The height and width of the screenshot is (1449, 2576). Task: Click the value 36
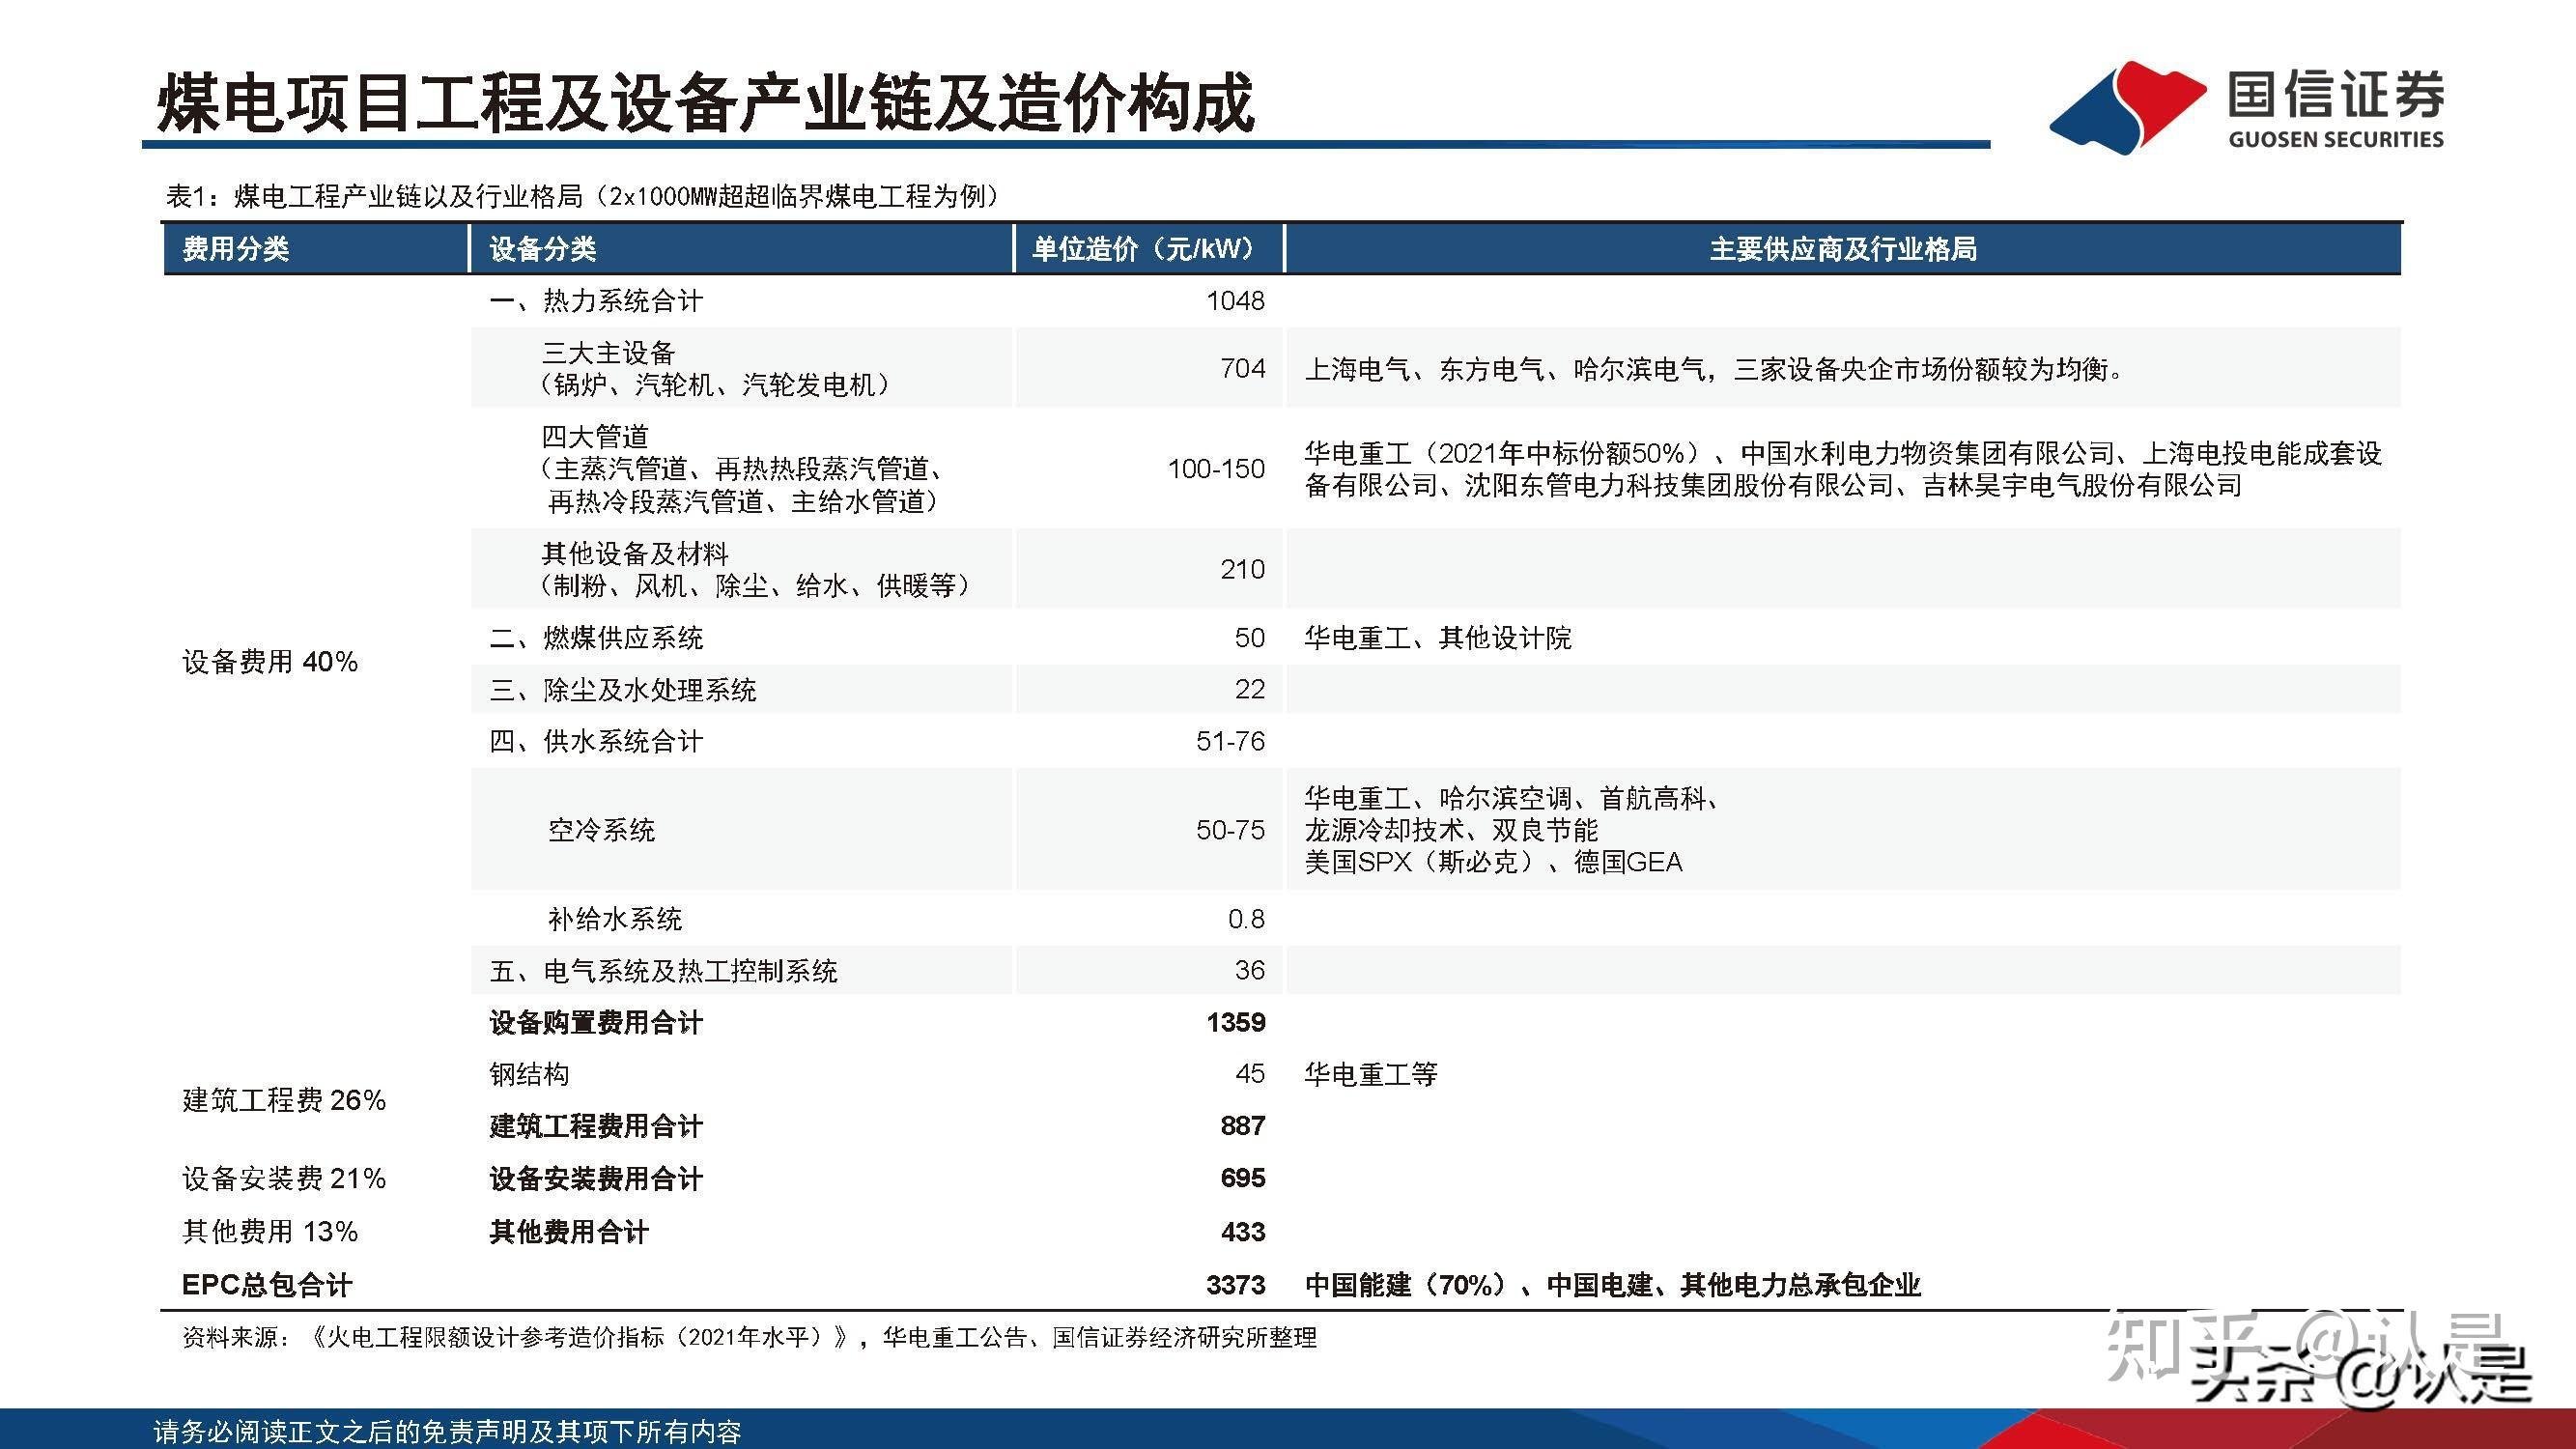pos(1249,970)
